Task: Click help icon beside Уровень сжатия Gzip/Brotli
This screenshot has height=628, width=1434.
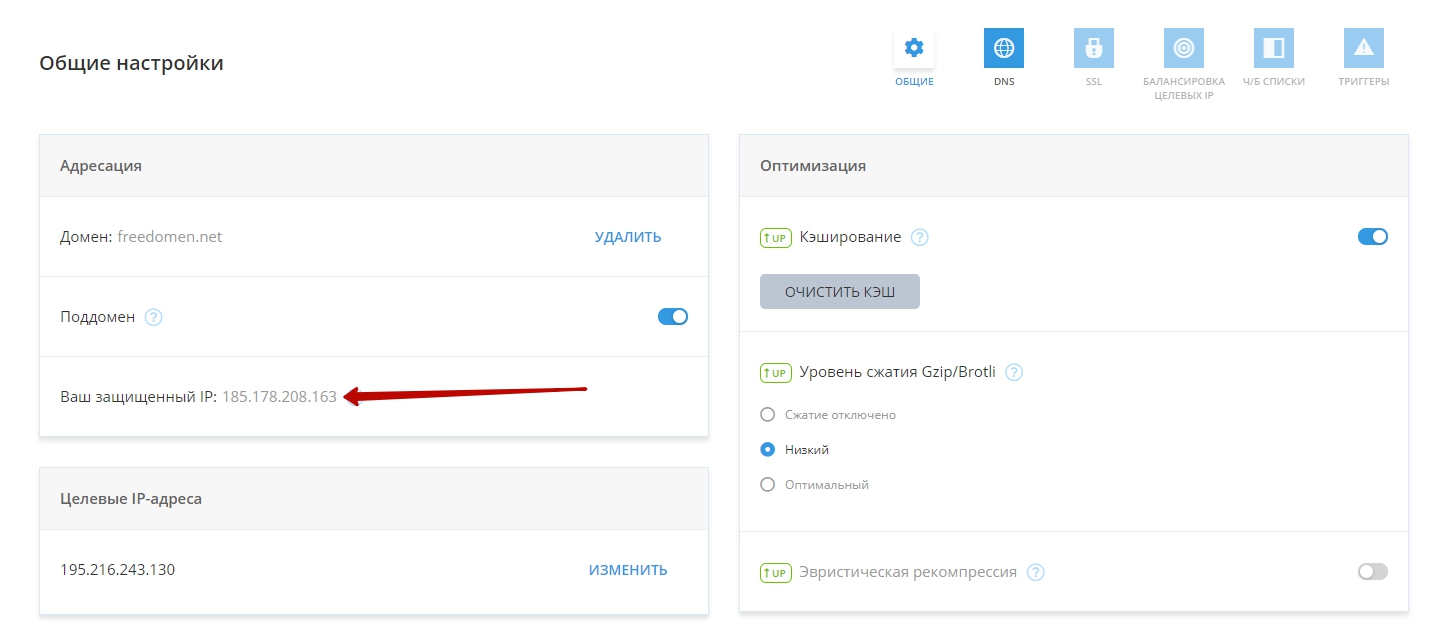Action: coord(1014,372)
